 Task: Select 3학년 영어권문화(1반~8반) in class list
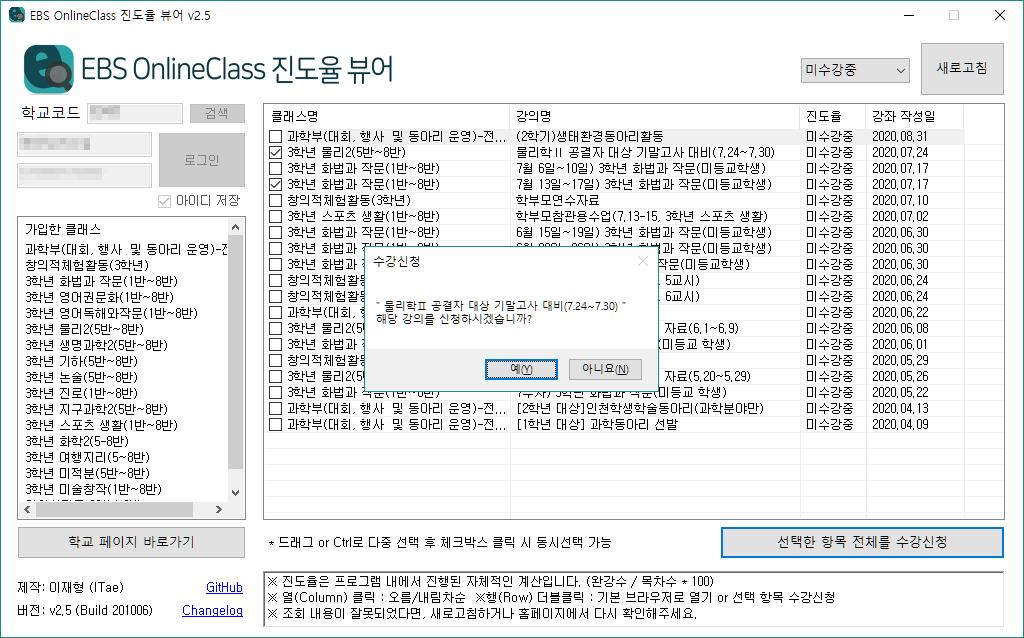[99, 297]
